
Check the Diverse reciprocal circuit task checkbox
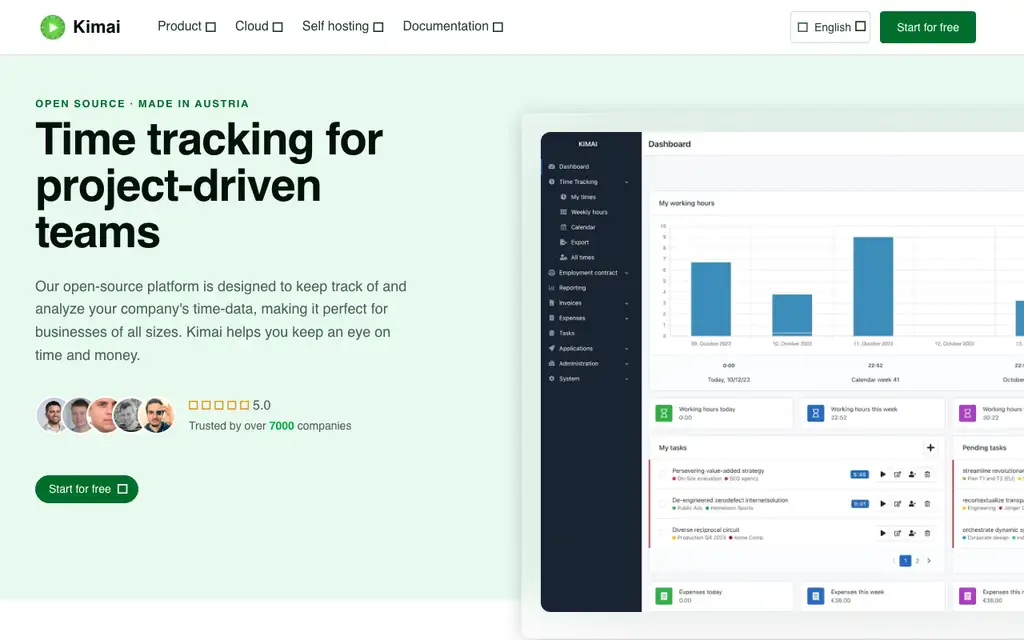[662, 533]
